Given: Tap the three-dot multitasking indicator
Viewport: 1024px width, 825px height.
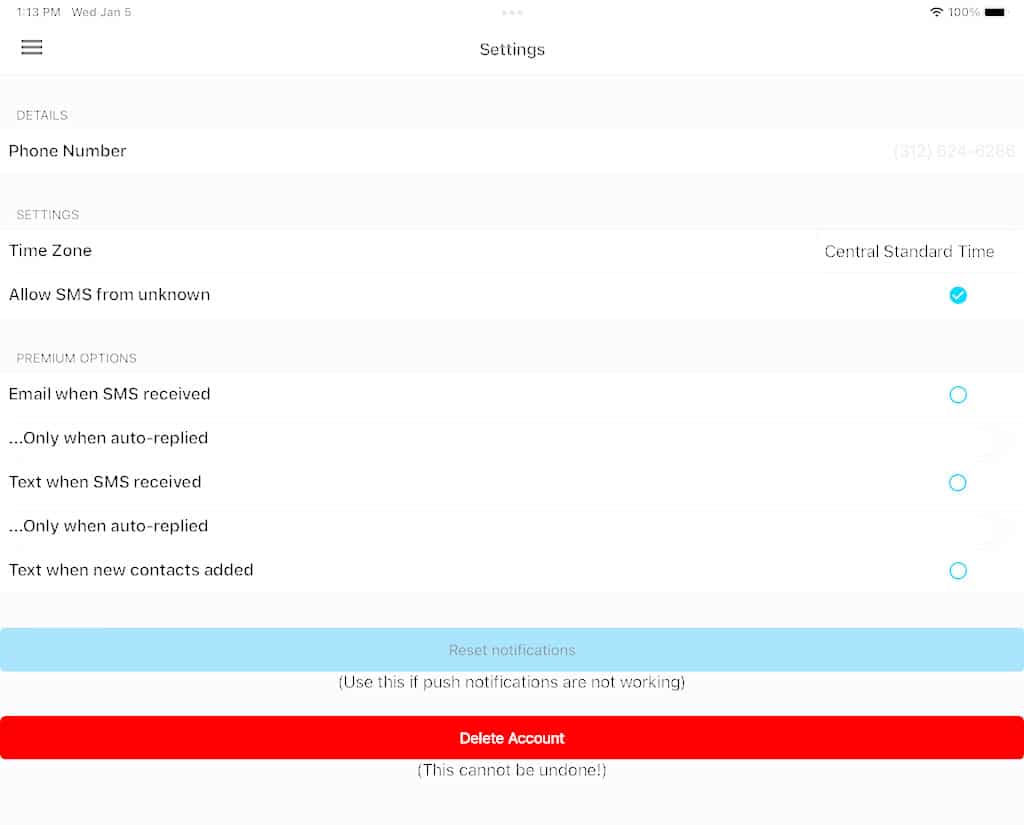Looking at the screenshot, I should coord(512,12).
